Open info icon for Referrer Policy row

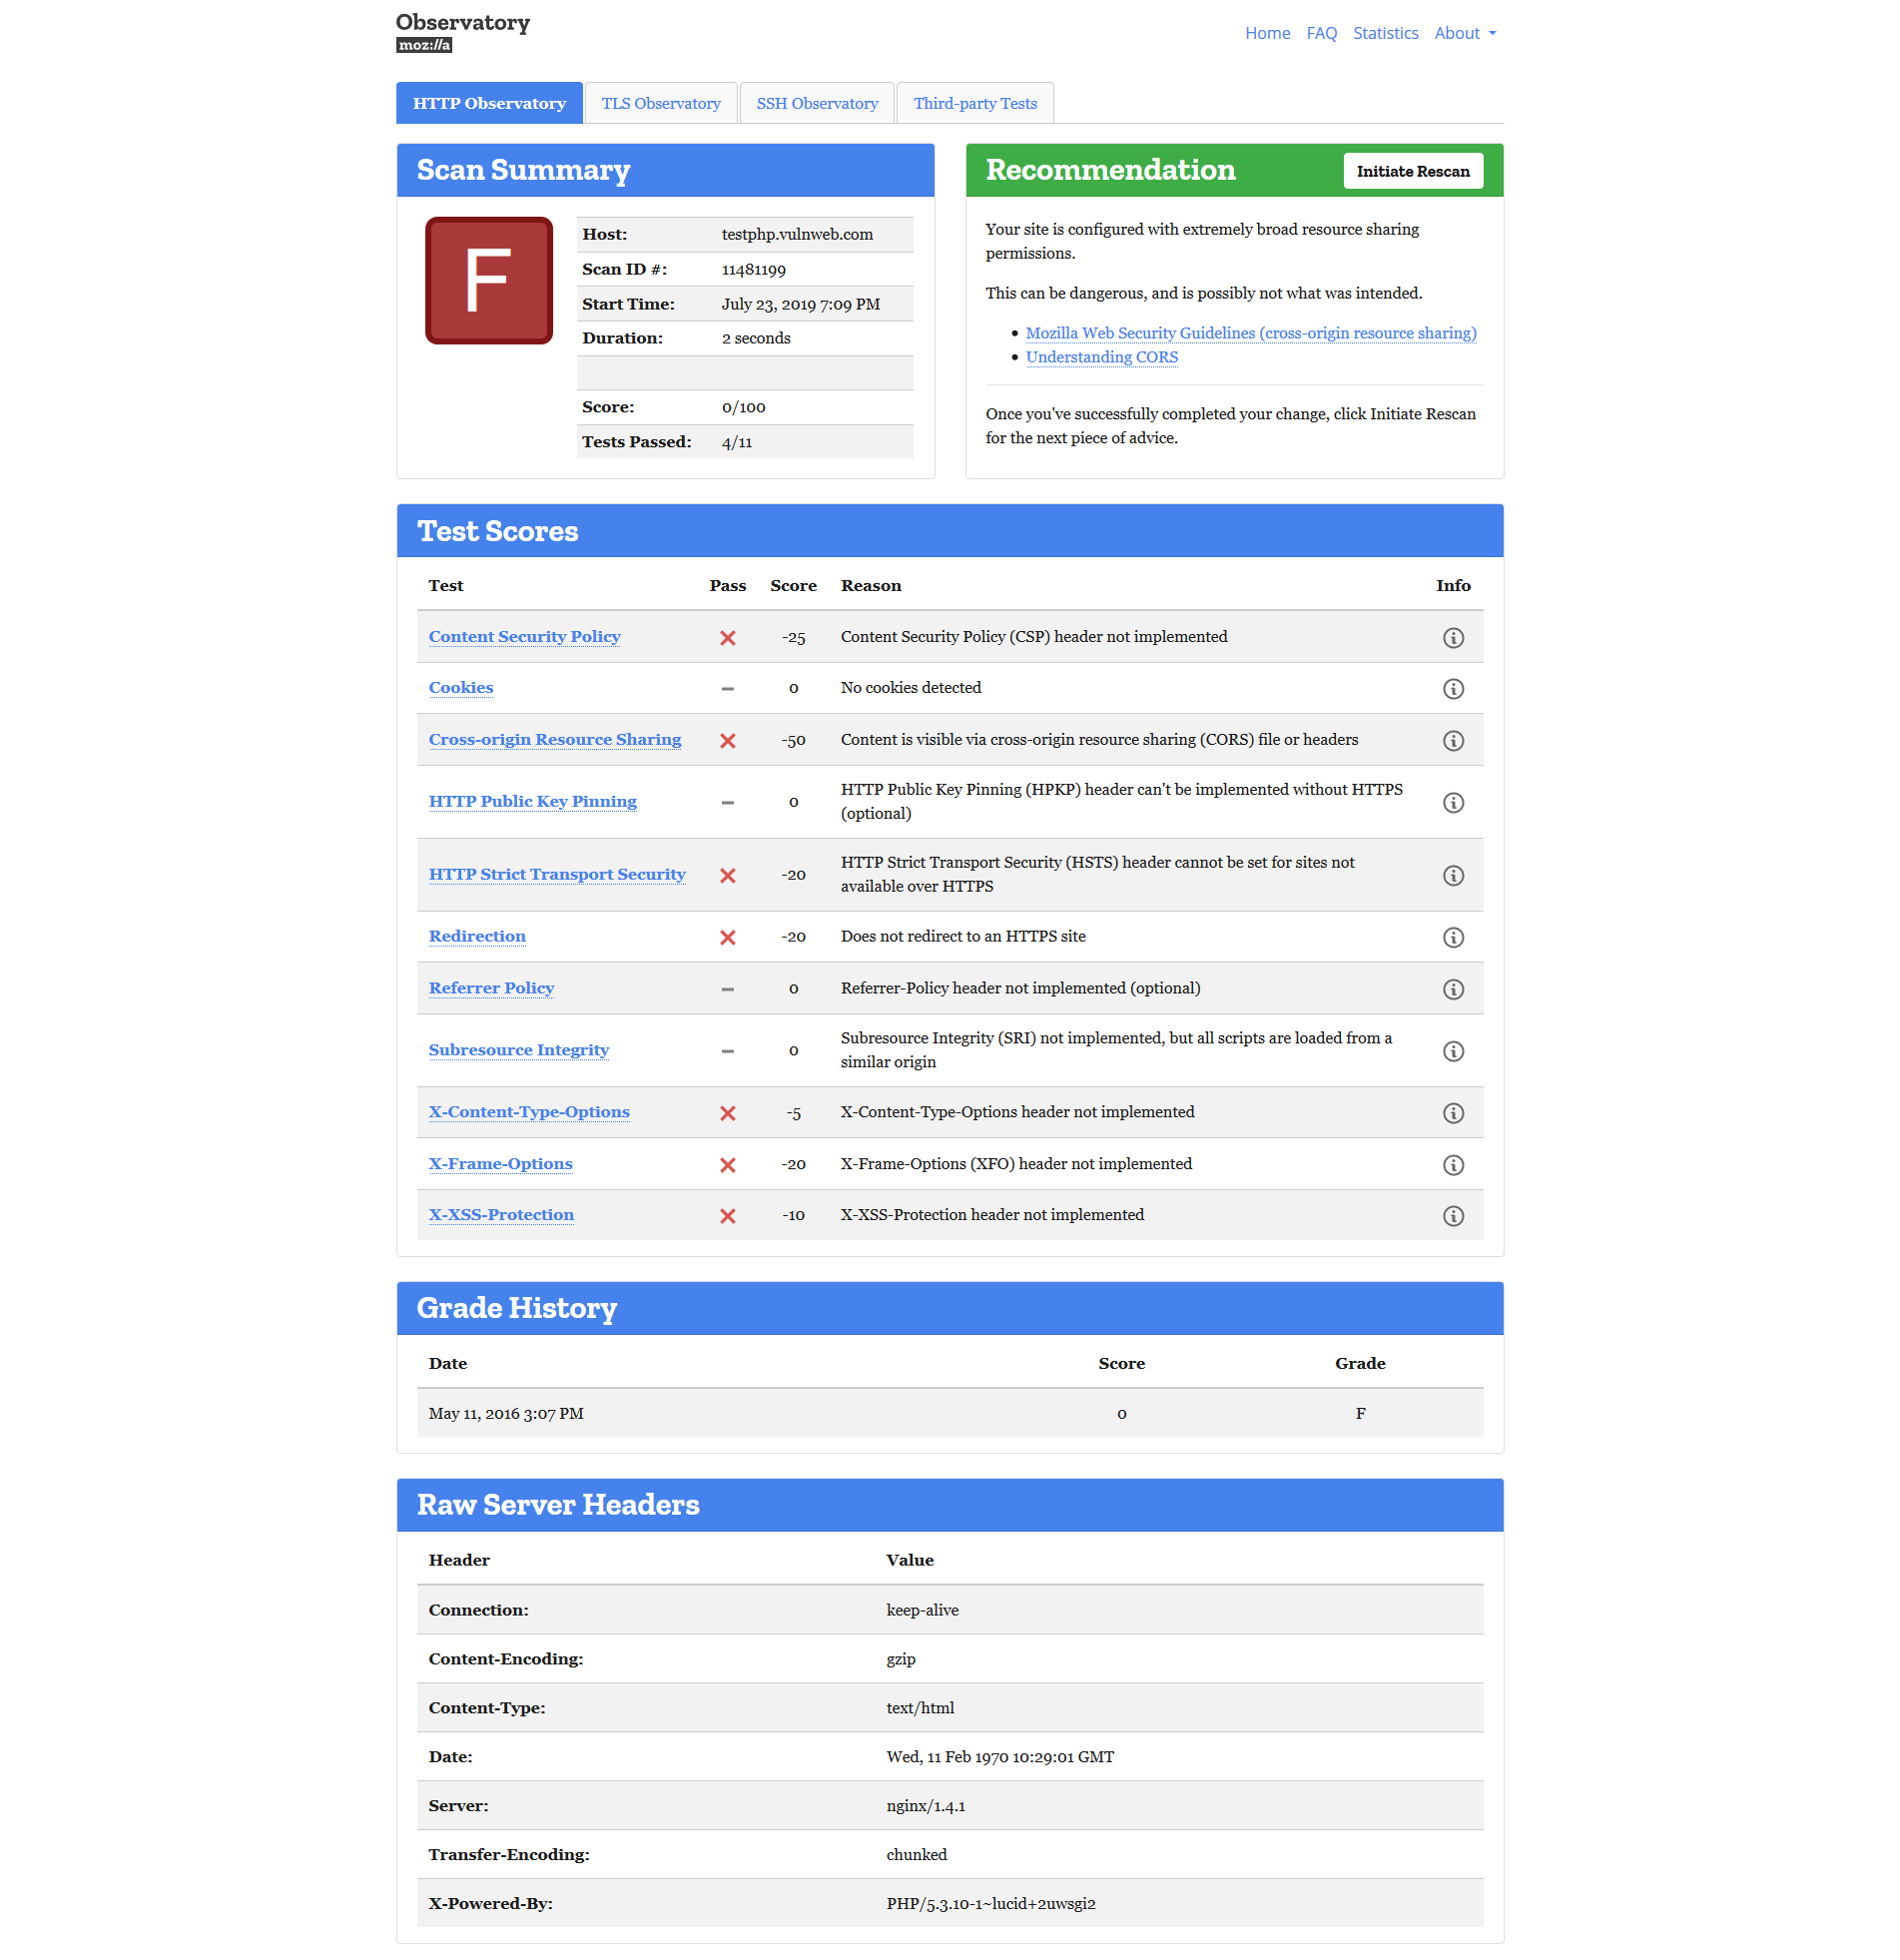point(1453,990)
